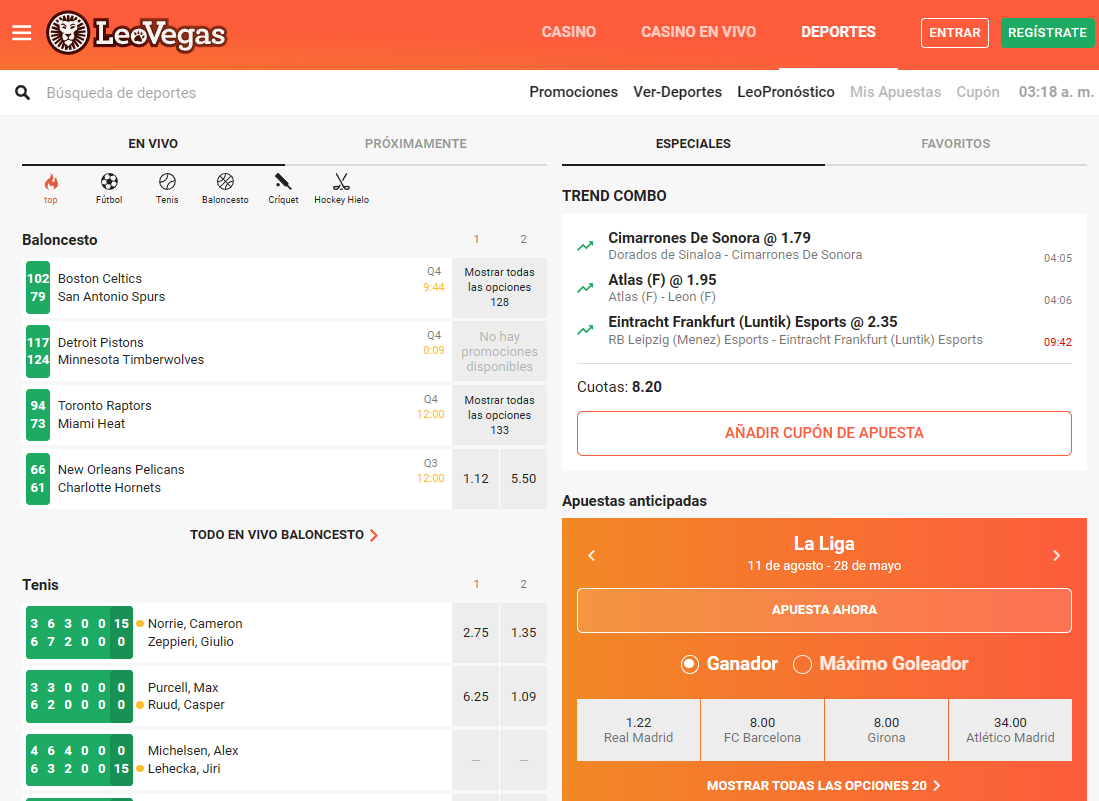Screen dimensions: 1099x801
Task: Bet 2.75 on Norrie, Cameron
Action: (x=476, y=633)
